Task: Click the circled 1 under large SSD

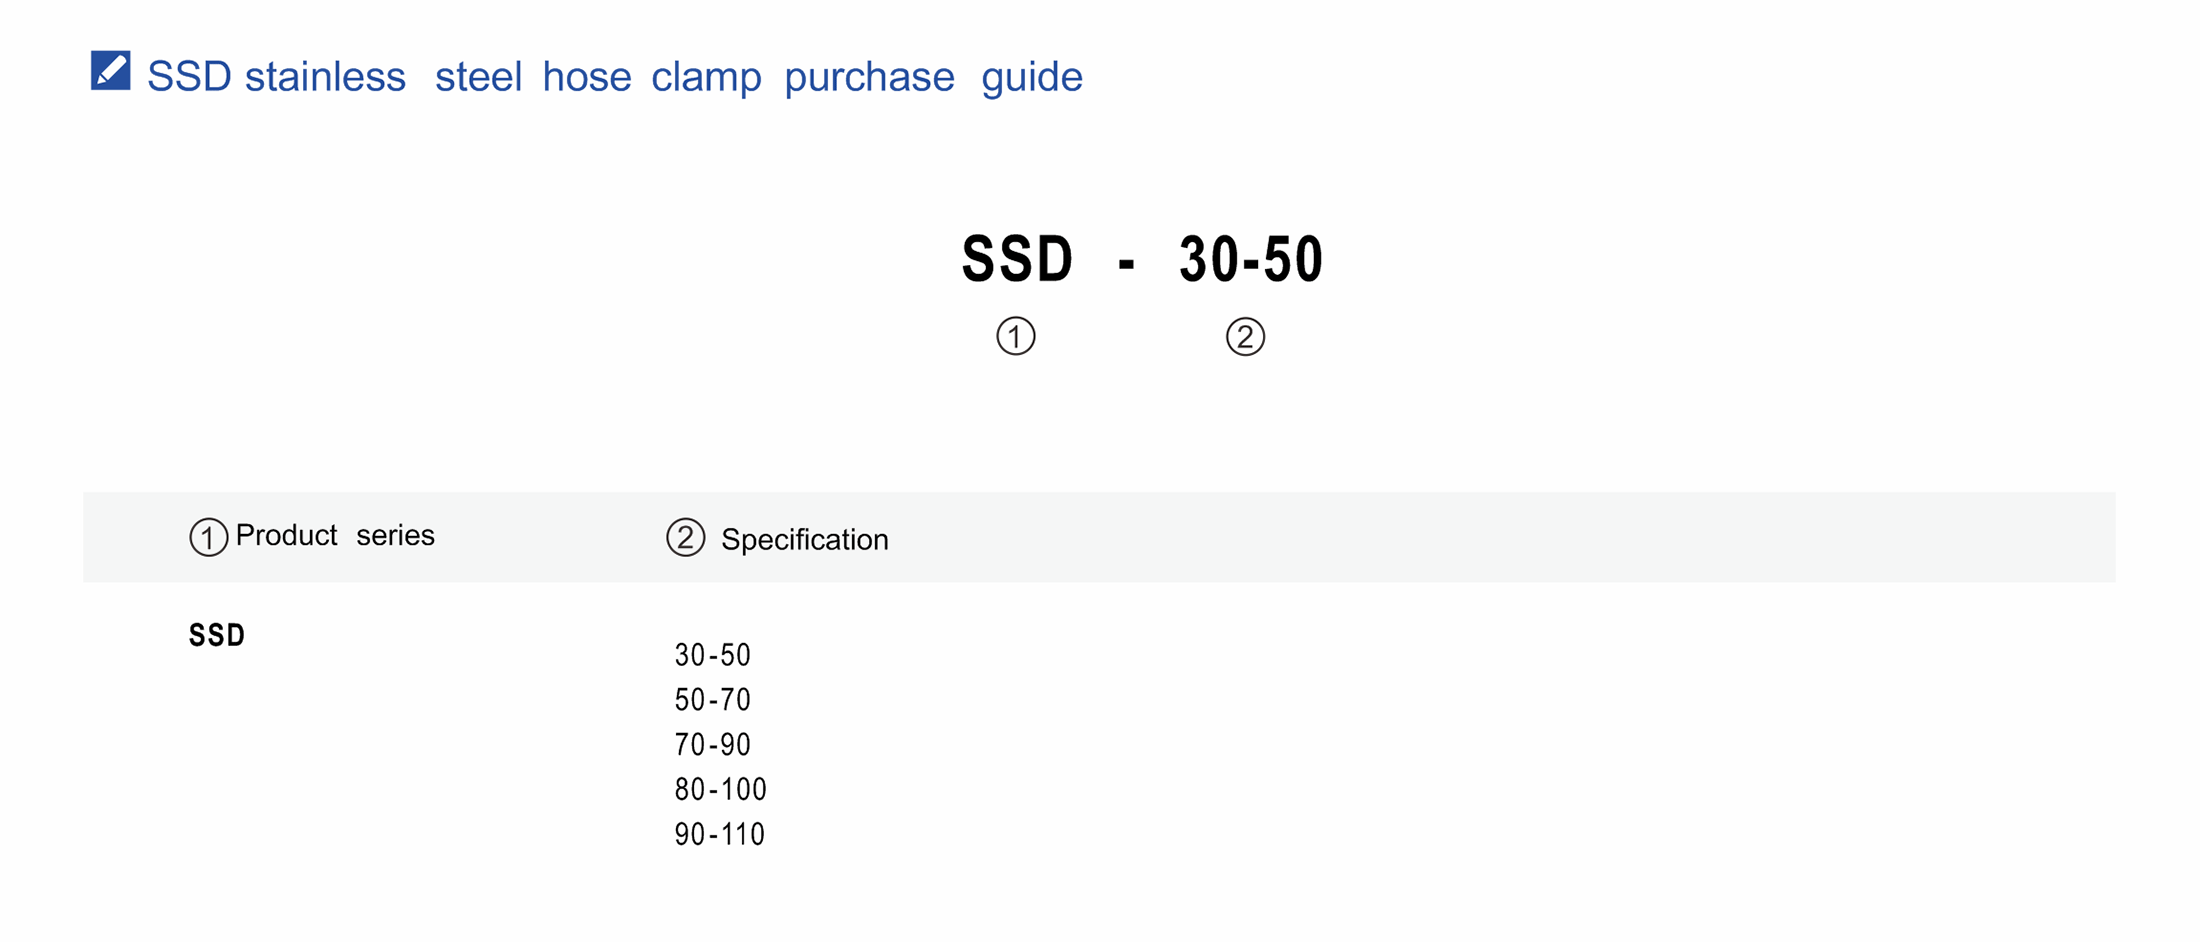Action: coord(1015,336)
